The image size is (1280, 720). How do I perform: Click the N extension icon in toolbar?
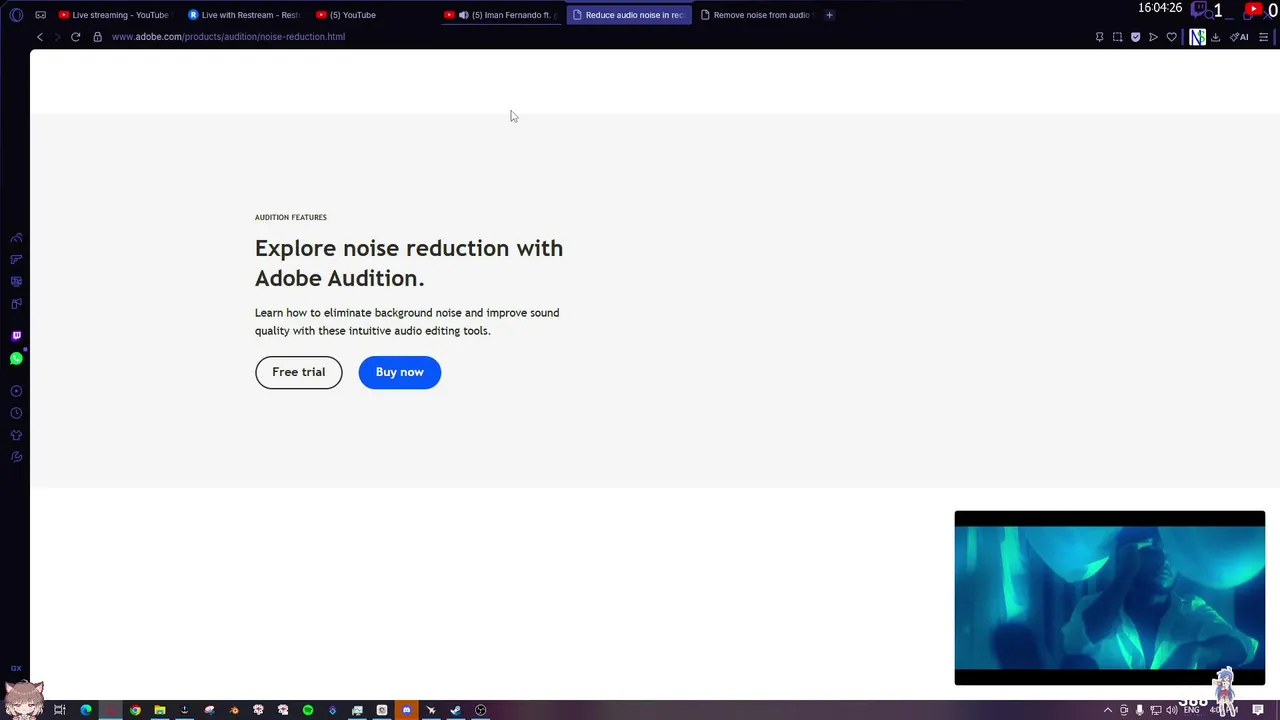click(x=1197, y=37)
